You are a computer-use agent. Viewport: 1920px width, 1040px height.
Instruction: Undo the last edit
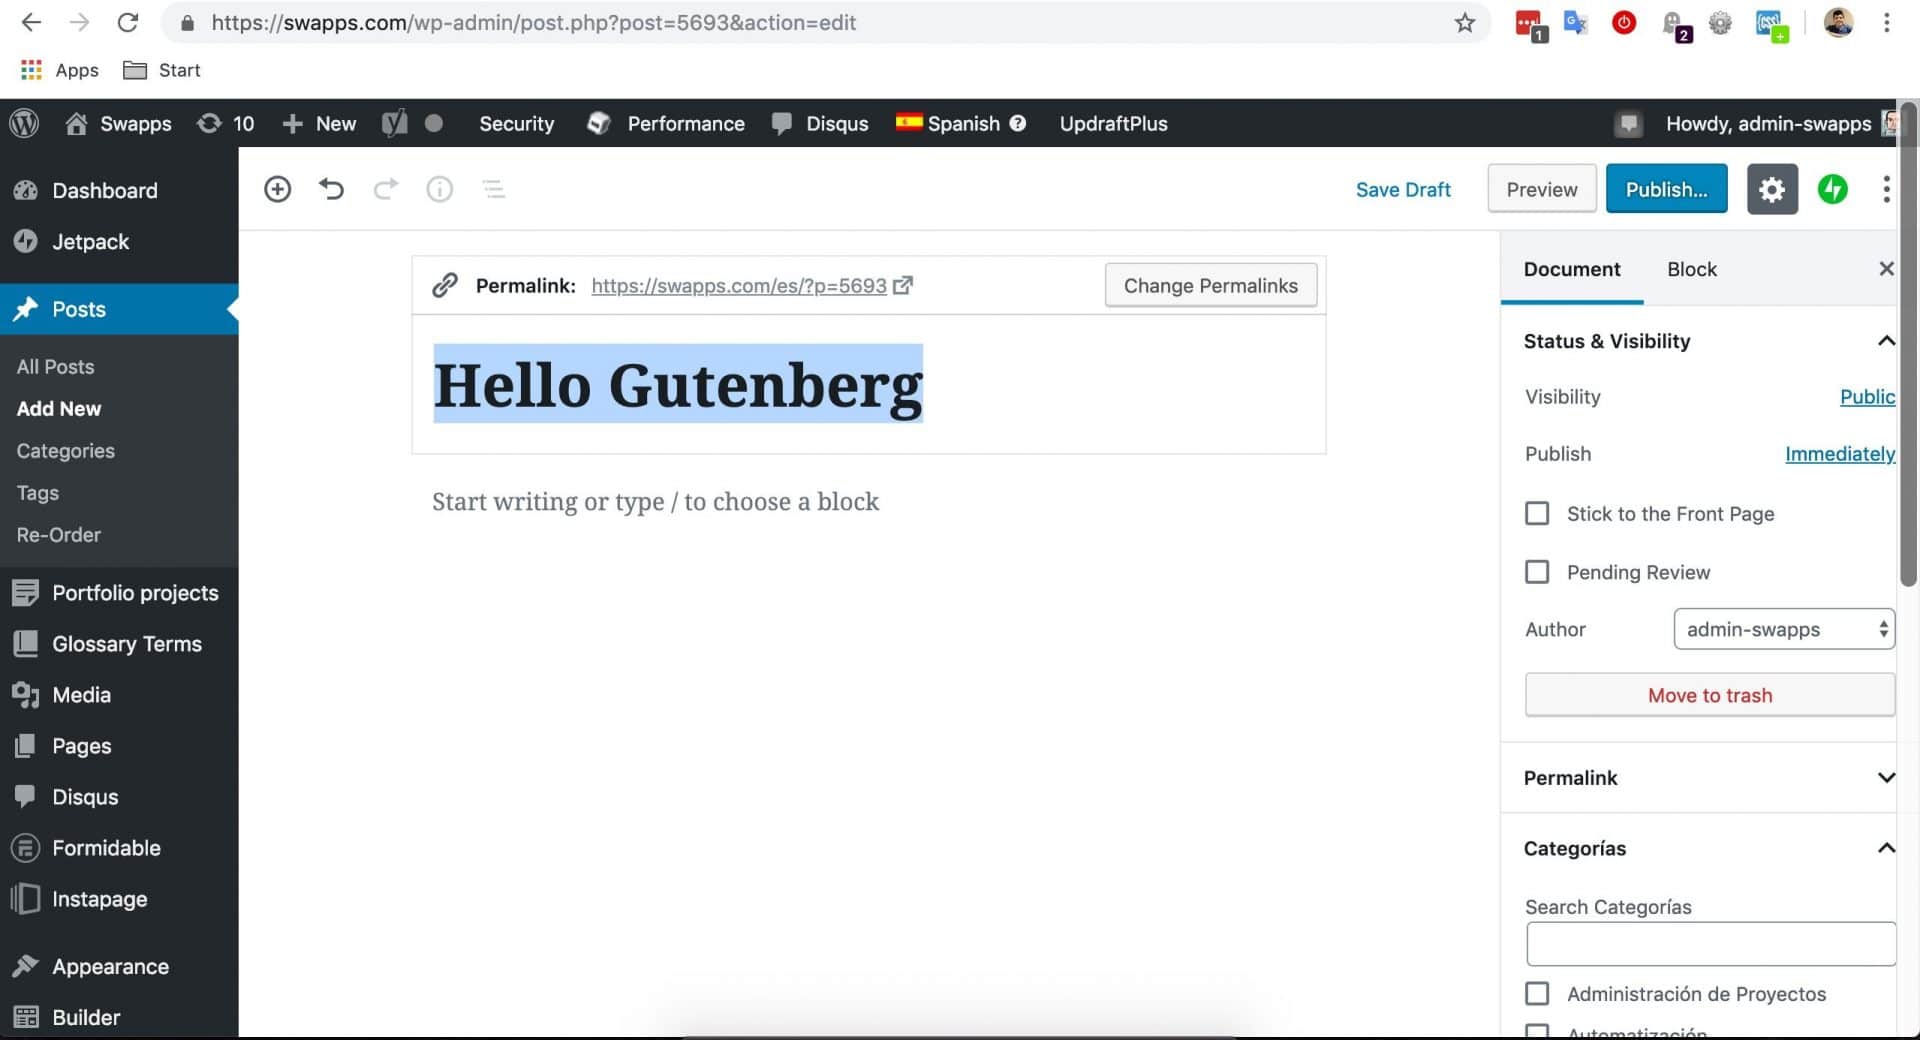[331, 189]
